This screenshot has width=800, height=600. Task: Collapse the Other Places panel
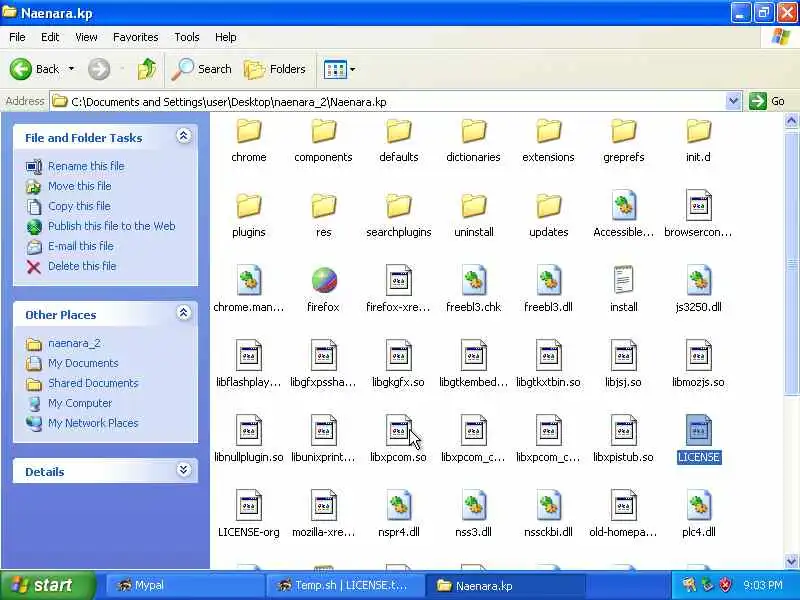[184, 313]
